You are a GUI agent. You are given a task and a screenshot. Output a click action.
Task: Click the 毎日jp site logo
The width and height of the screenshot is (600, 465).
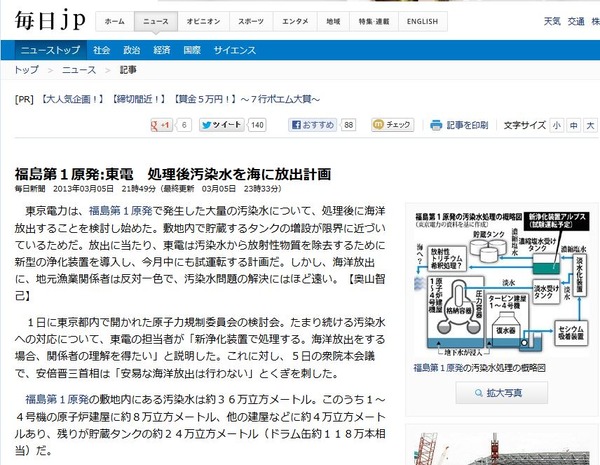tap(50, 20)
